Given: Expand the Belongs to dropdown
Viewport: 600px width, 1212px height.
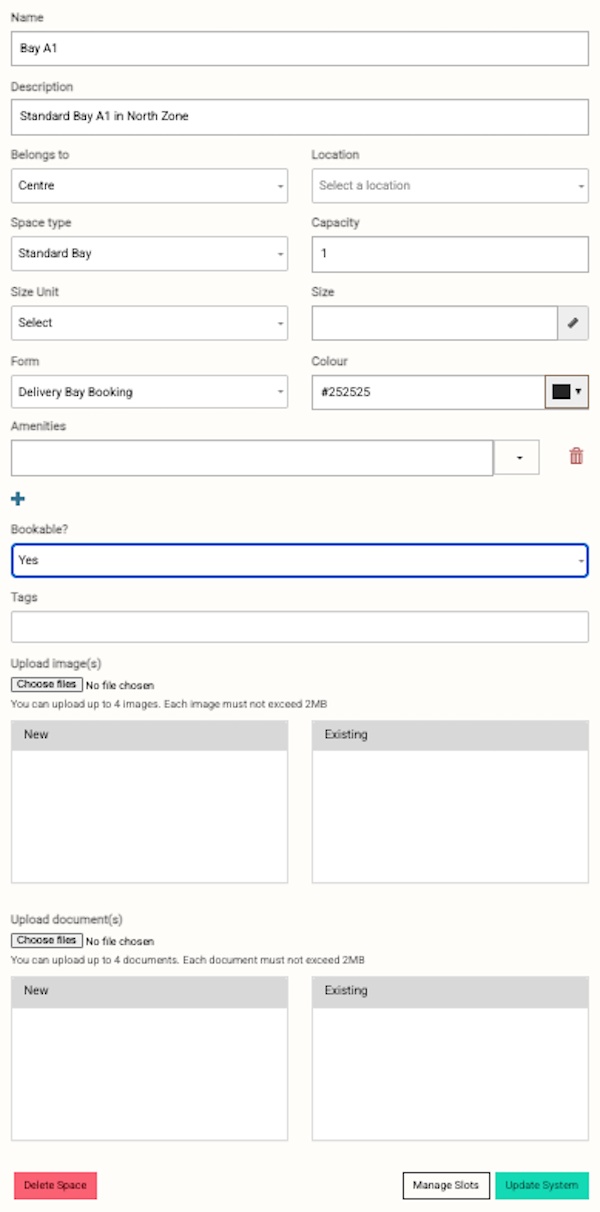Looking at the screenshot, I should [x=149, y=186].
